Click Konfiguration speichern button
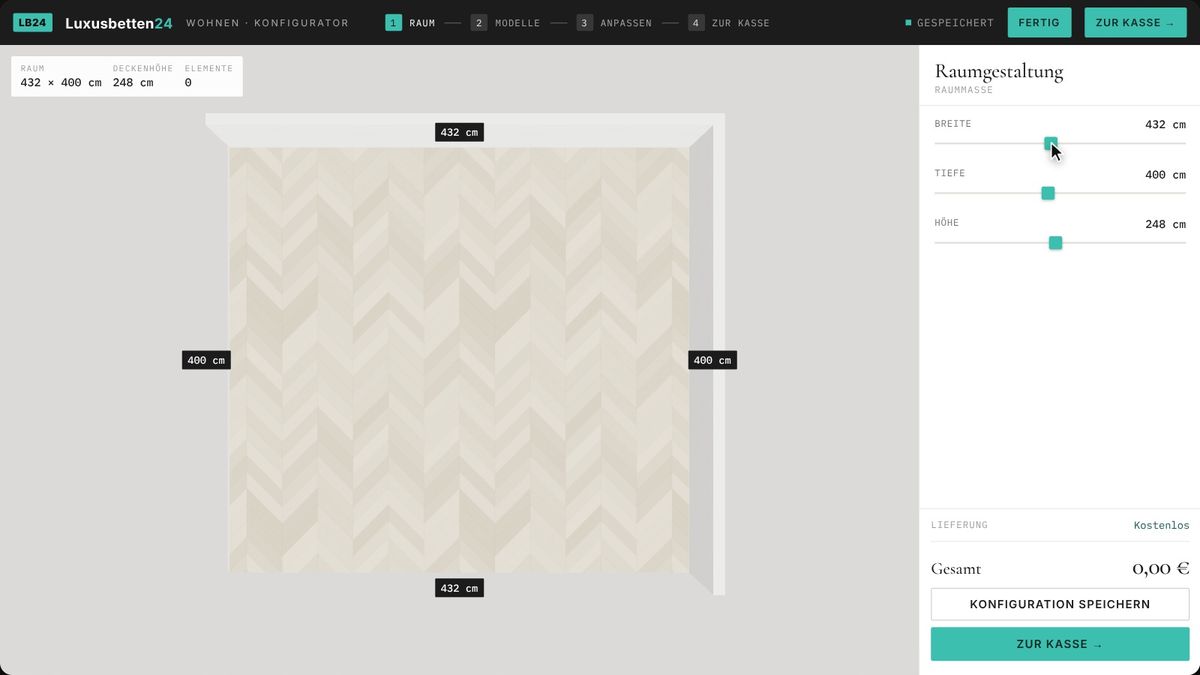 (1060, 604)
